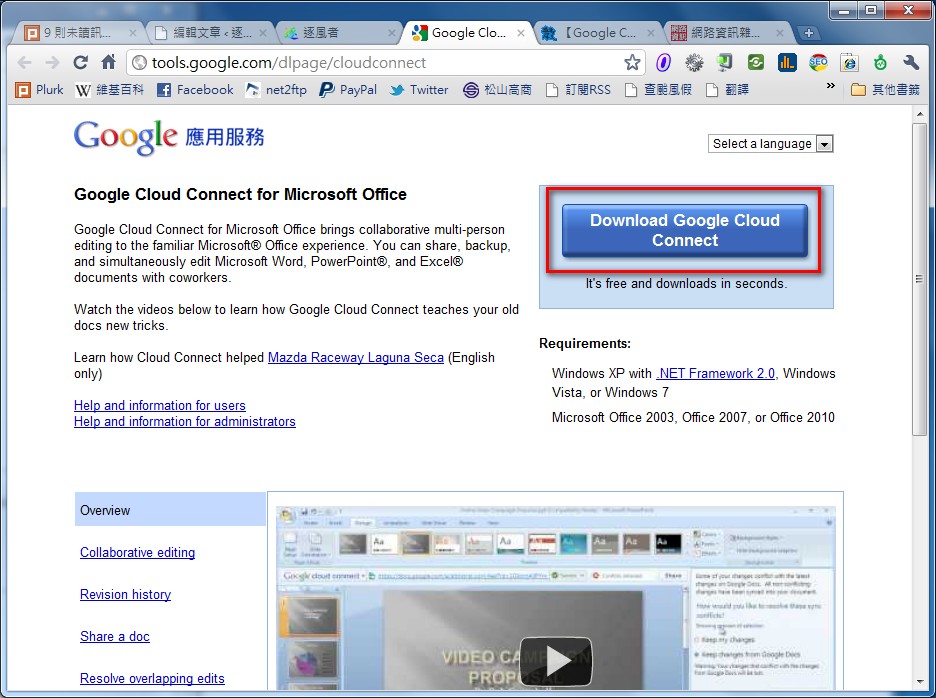This screenshot has width=936, height=698.
Task: Open Help and information for administrators
Action: click(185, 422)
